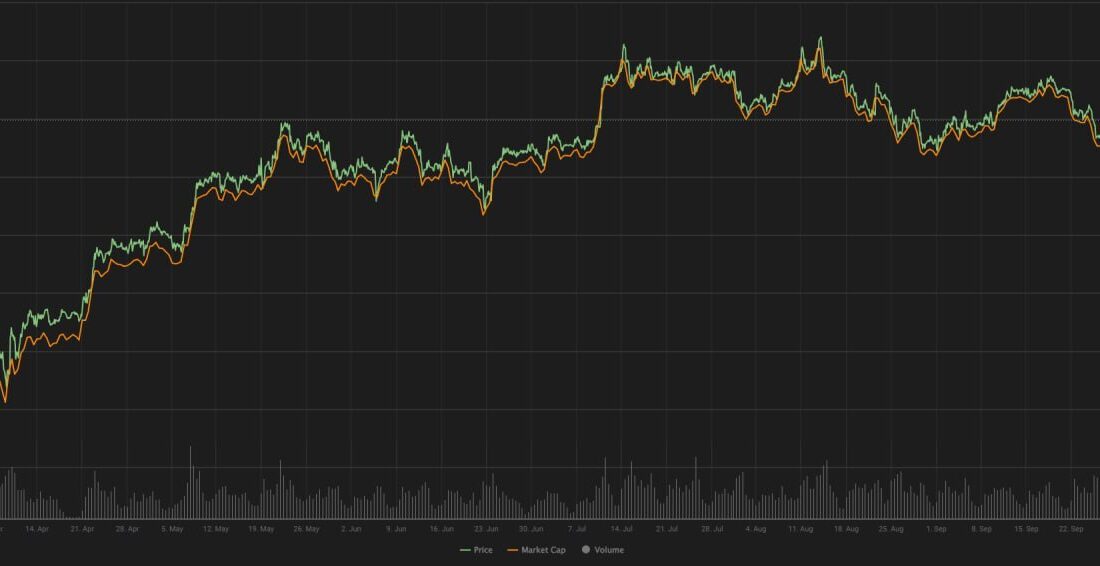The image size is (1100, 566).
Task: Click the grey Volume circle legend icon
Action: pyautogui.click(x=586, y=550)
